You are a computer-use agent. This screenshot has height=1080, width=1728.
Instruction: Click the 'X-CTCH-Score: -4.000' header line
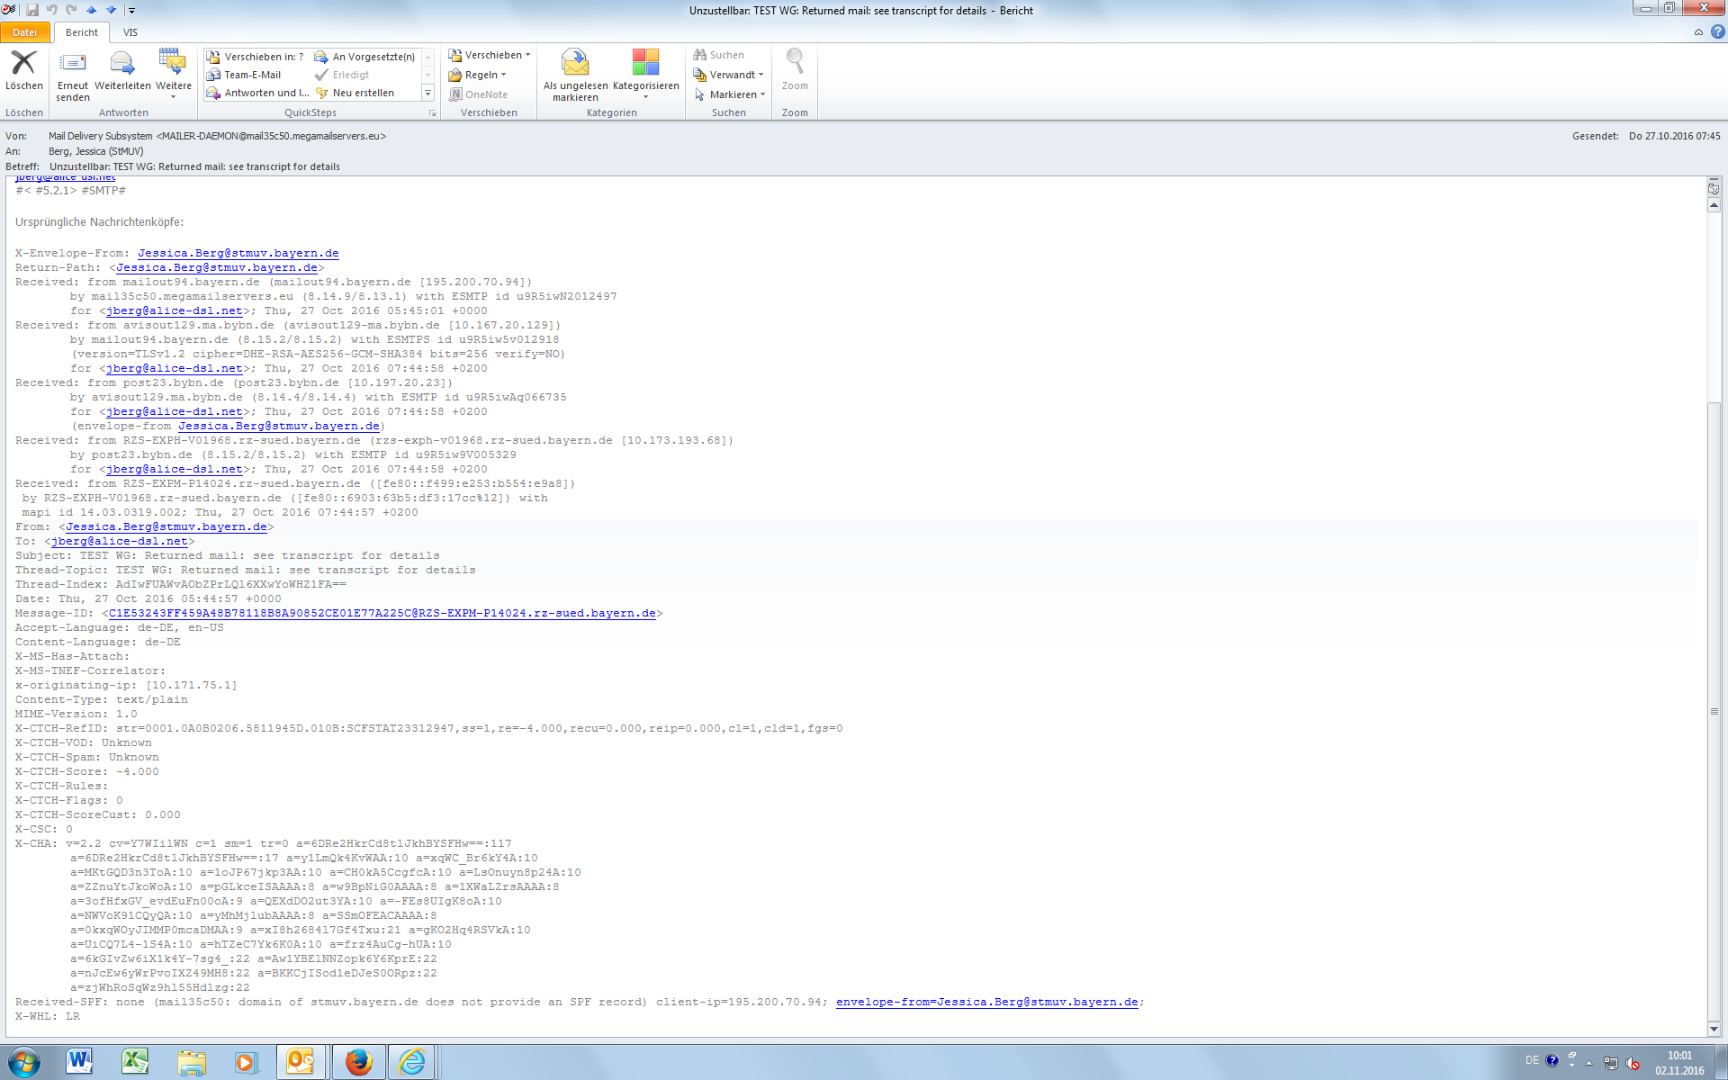87,771
